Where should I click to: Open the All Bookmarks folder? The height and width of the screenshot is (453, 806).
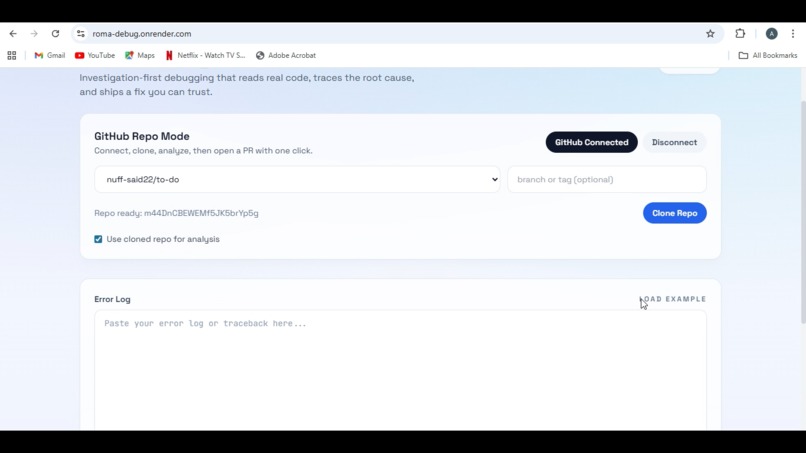click(x=768, y=56)
